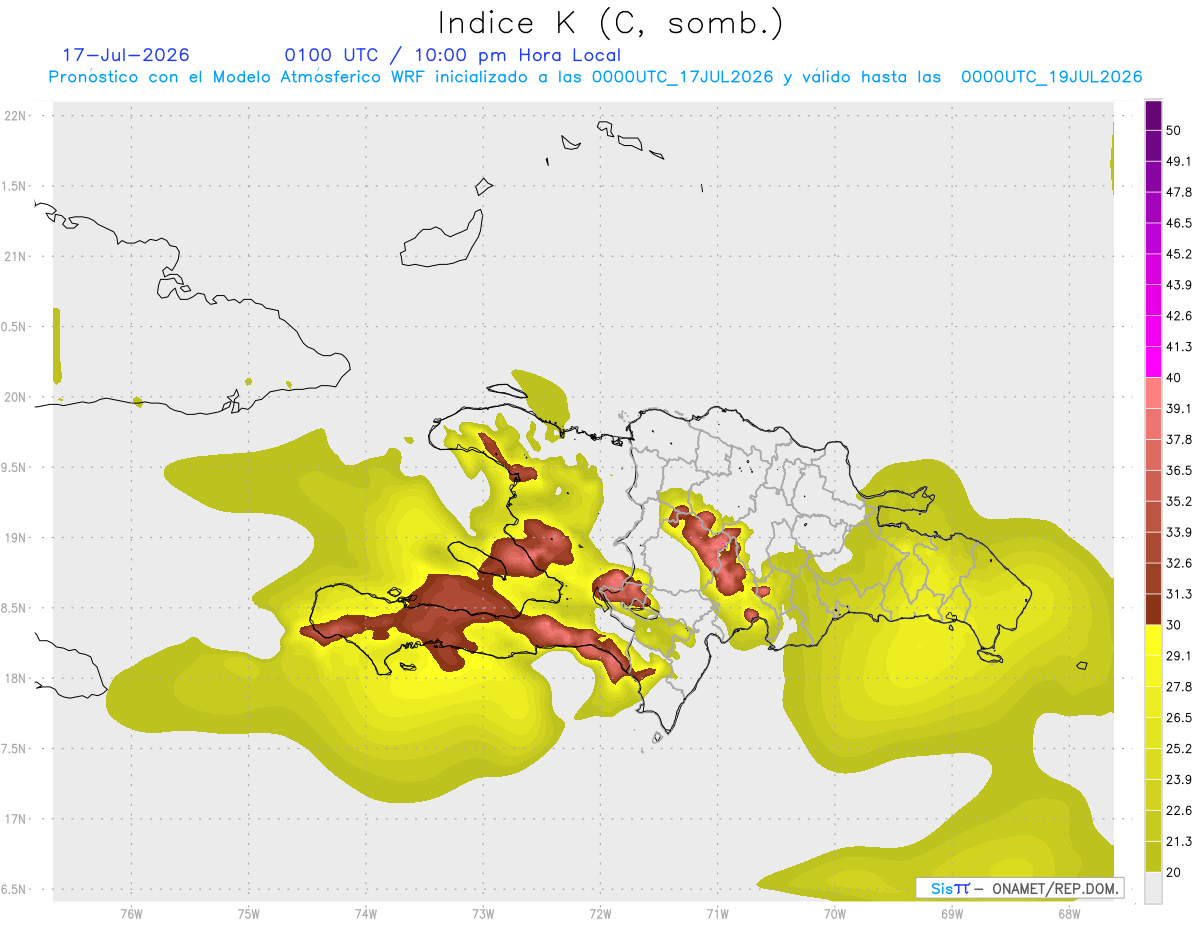
Task: Click the '25.2' value on the color scale
Action: 1179,748
